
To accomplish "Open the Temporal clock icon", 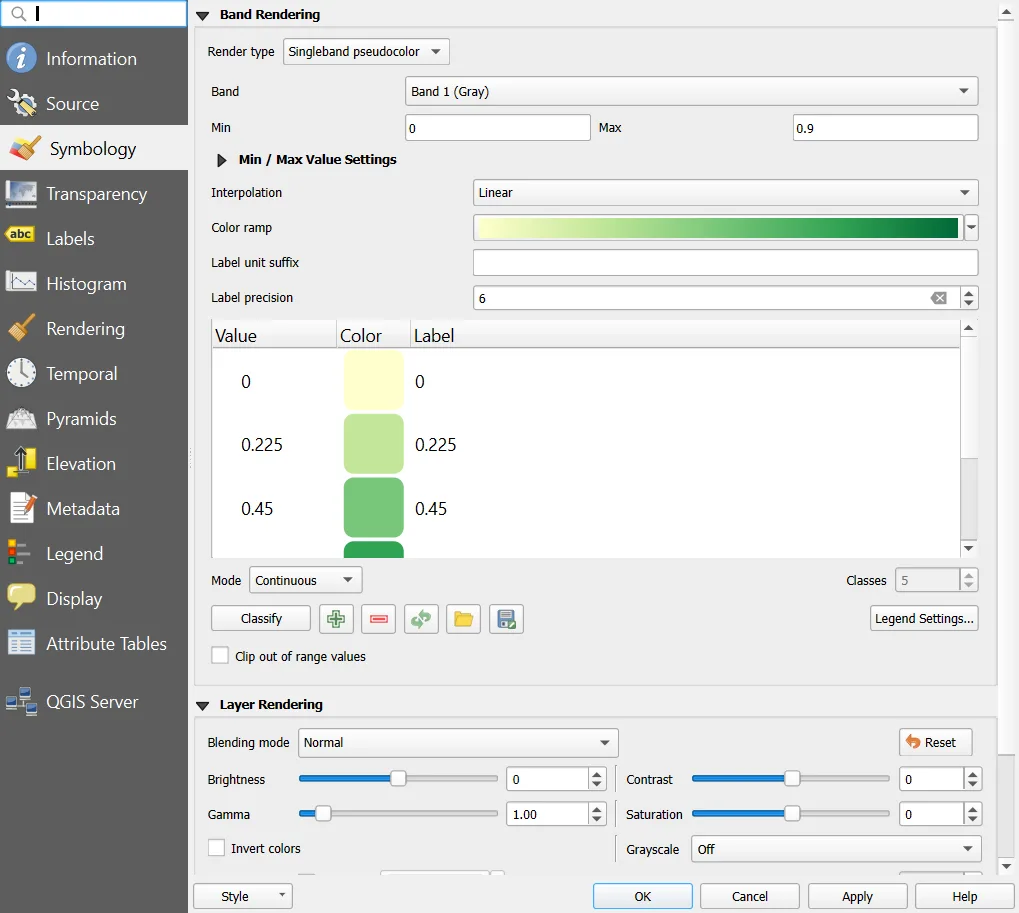I will coord(21,373).
